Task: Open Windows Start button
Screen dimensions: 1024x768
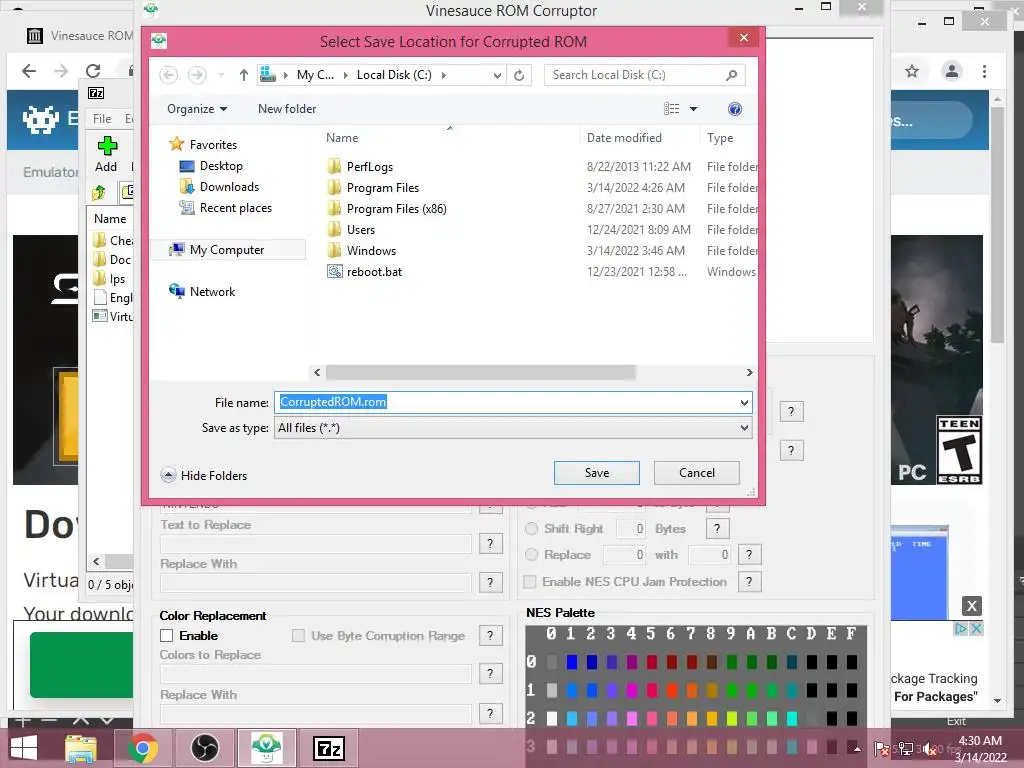Action: 24,748
